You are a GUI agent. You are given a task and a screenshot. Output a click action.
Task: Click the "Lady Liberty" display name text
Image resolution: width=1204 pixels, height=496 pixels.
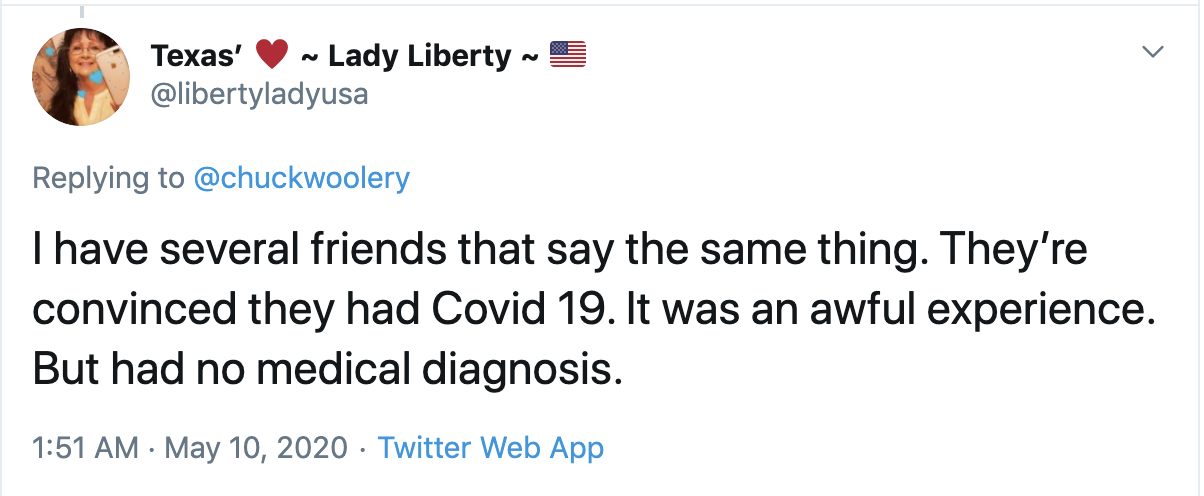point(419,56)
